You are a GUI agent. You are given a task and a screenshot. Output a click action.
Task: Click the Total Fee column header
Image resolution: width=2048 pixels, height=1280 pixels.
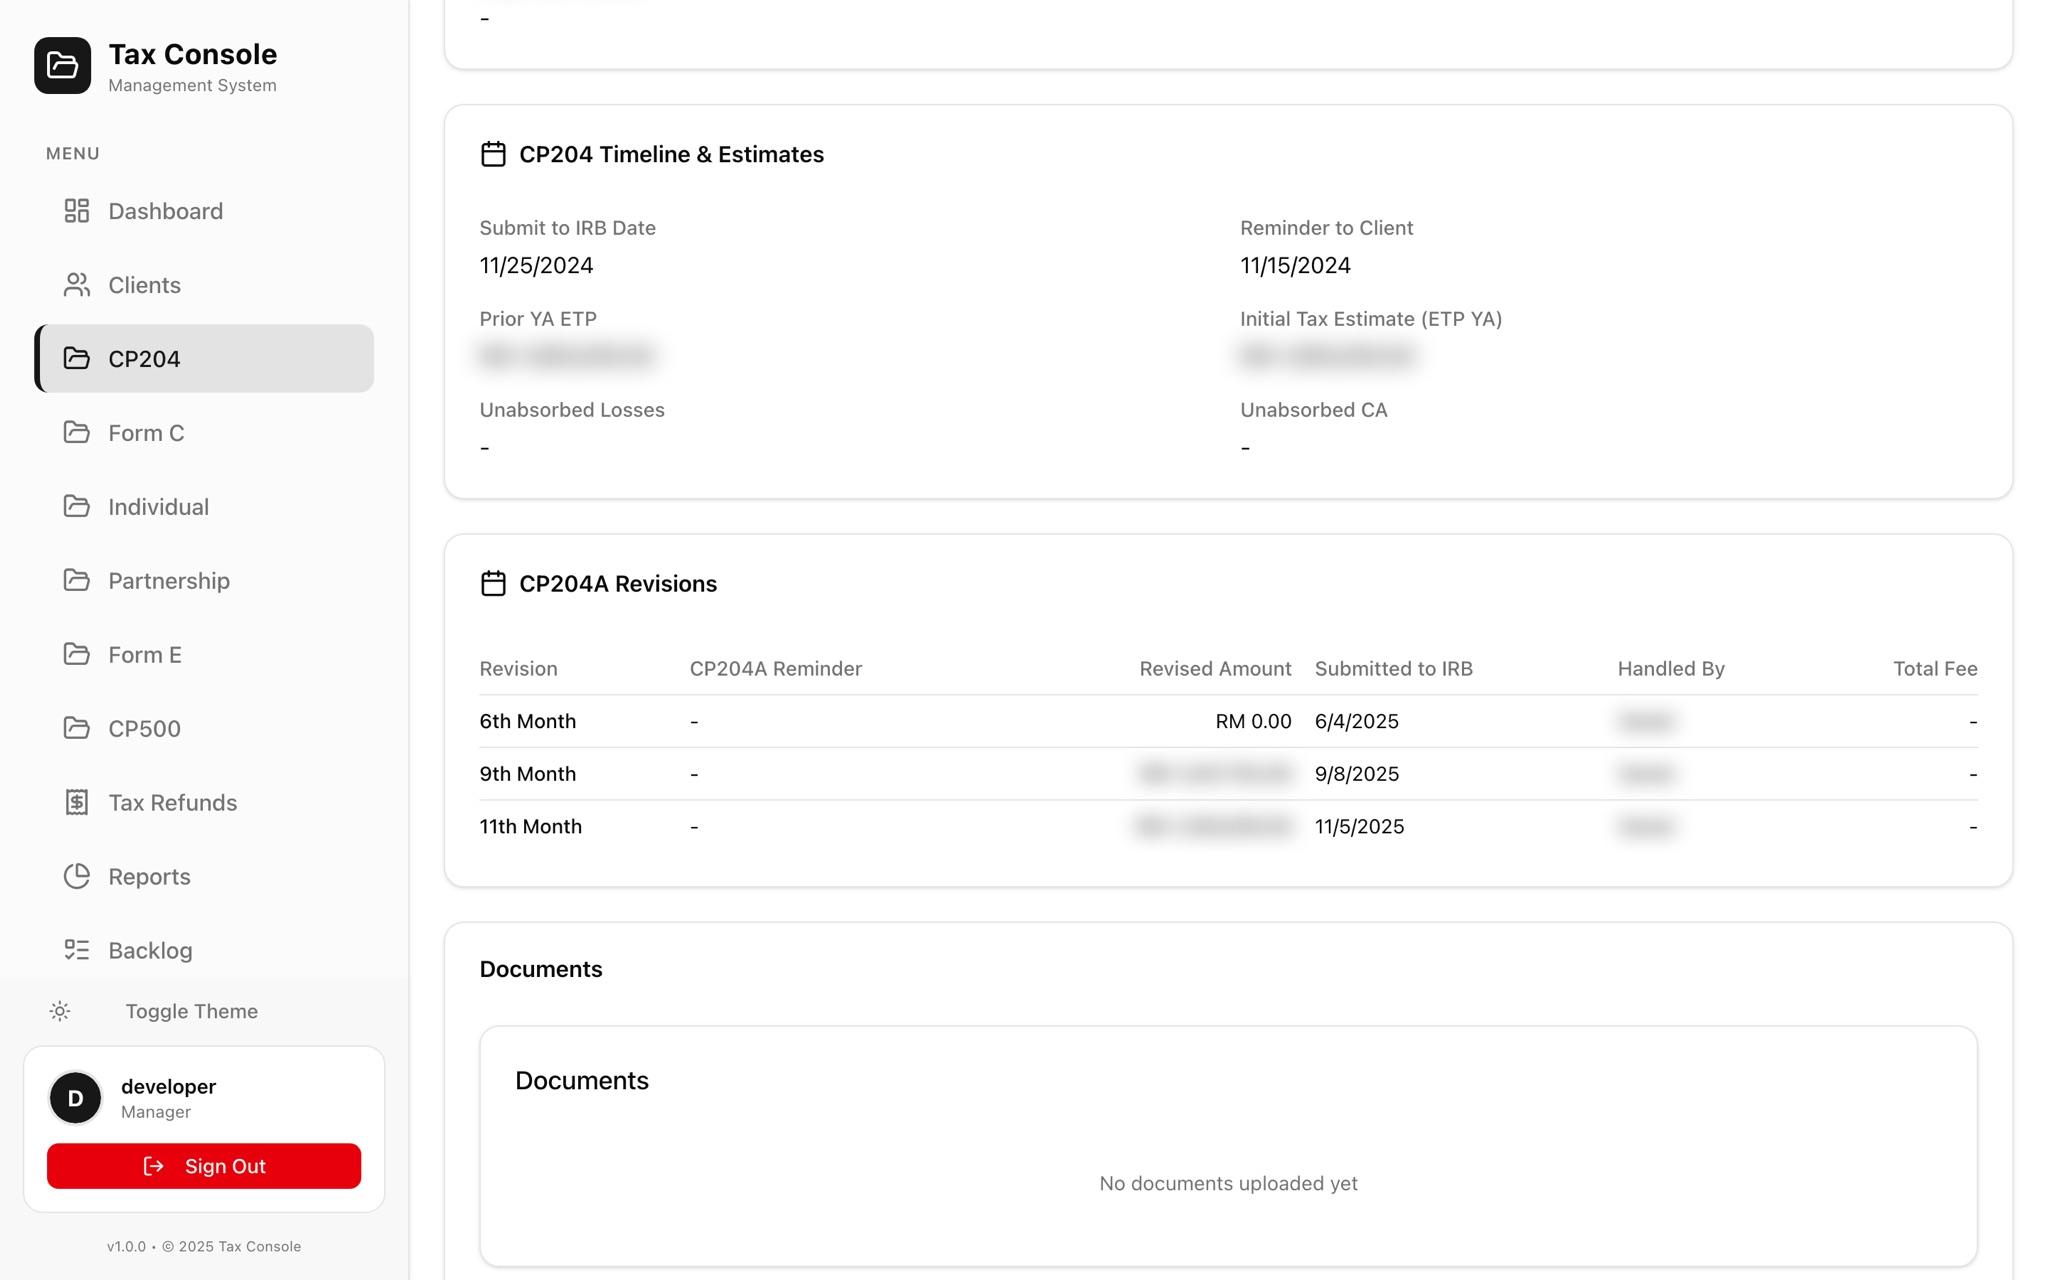(1935, 669)
